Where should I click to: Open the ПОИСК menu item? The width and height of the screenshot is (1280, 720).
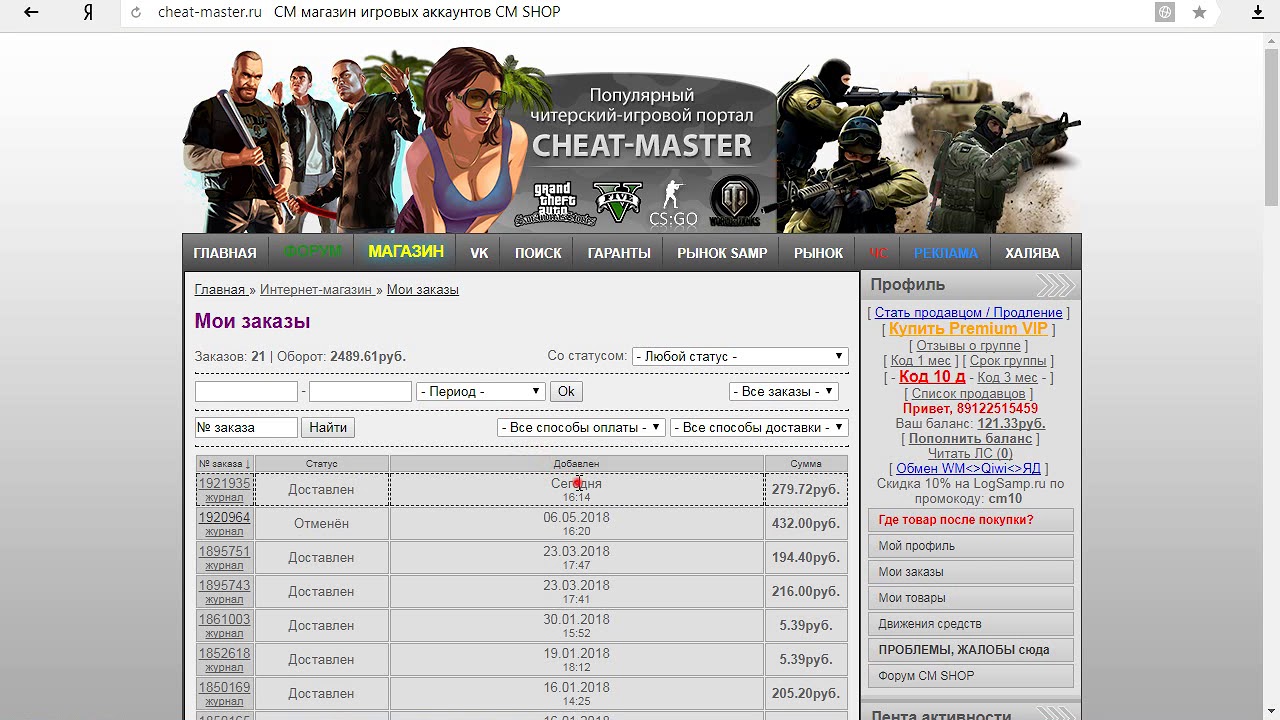point(538,253)
